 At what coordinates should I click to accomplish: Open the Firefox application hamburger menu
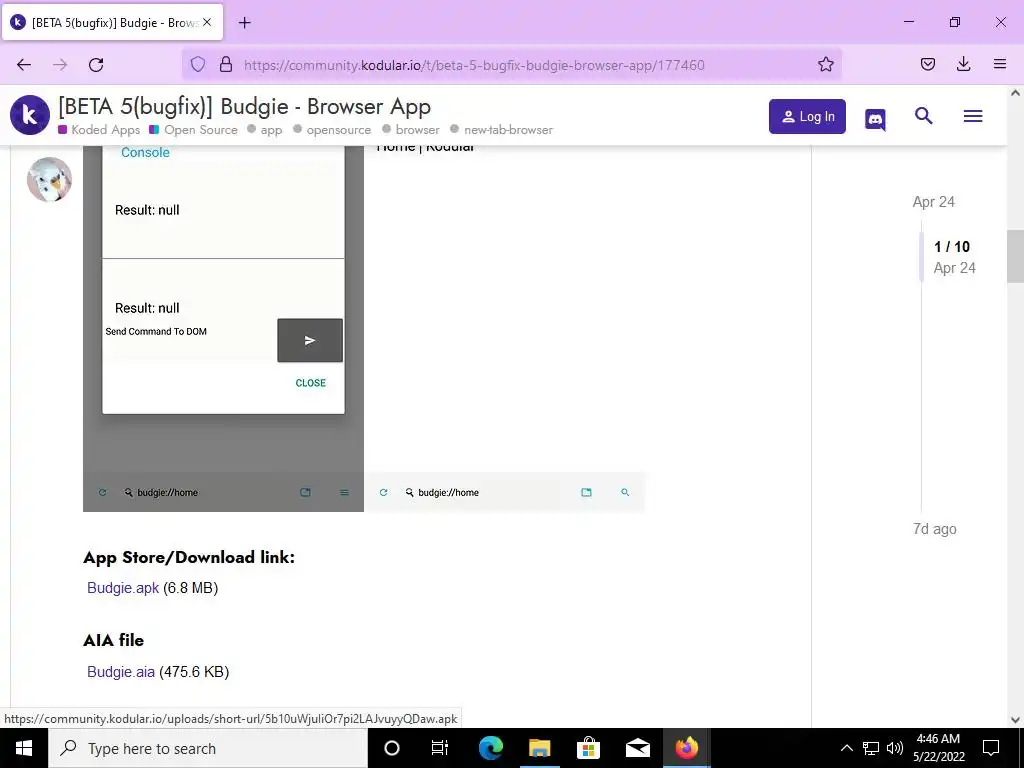click(x=1000, y=64)
